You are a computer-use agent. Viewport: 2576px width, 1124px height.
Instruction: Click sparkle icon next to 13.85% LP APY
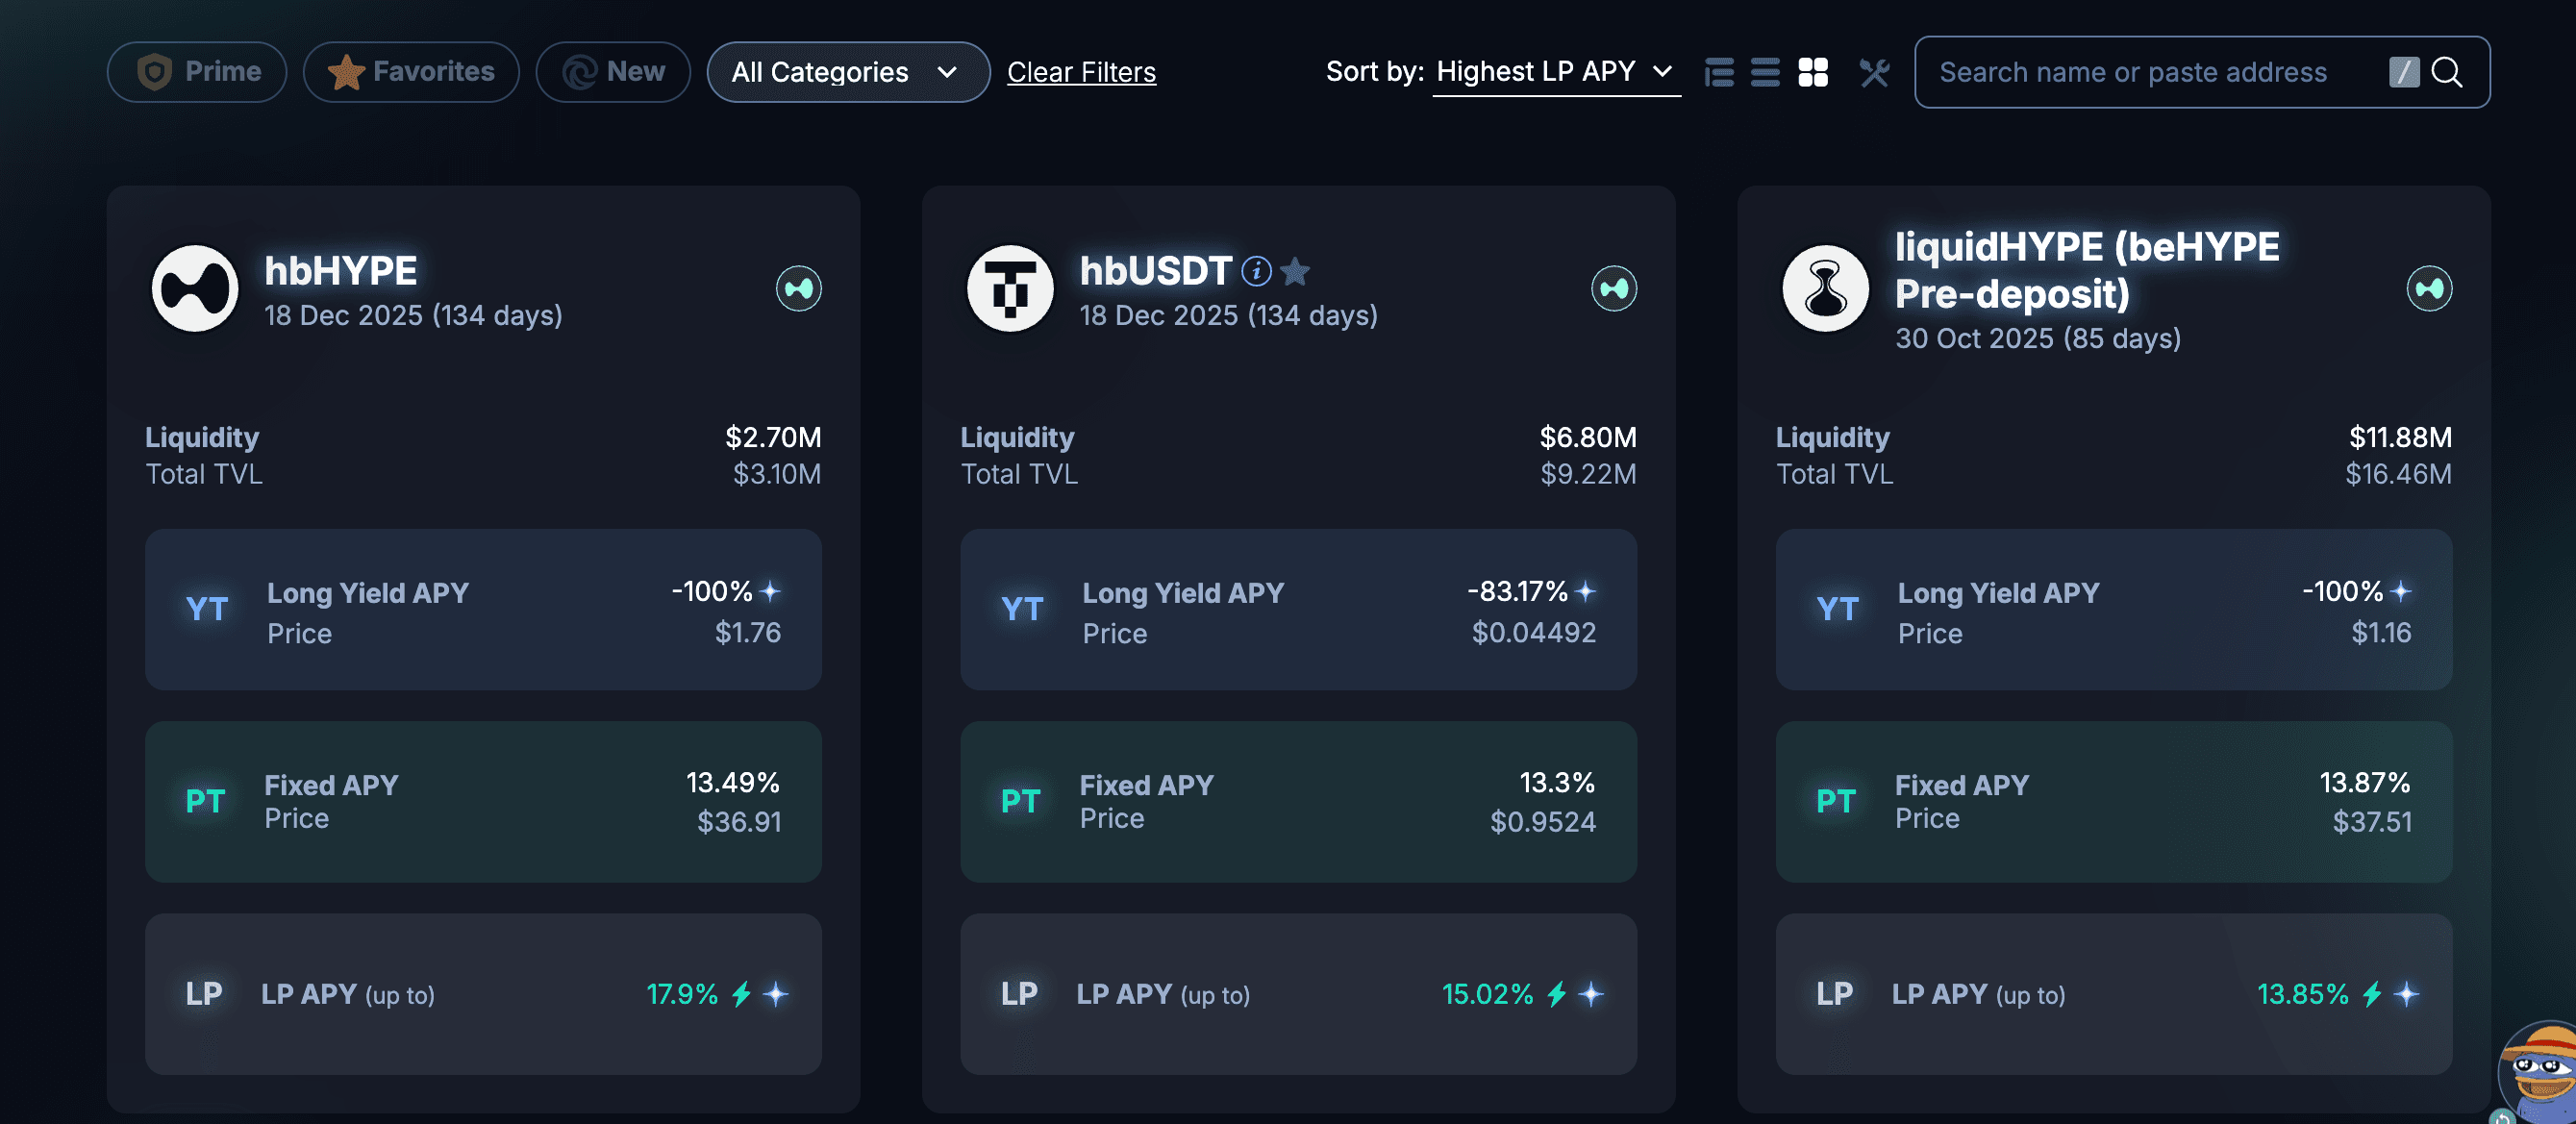[x=2407, y=994]
